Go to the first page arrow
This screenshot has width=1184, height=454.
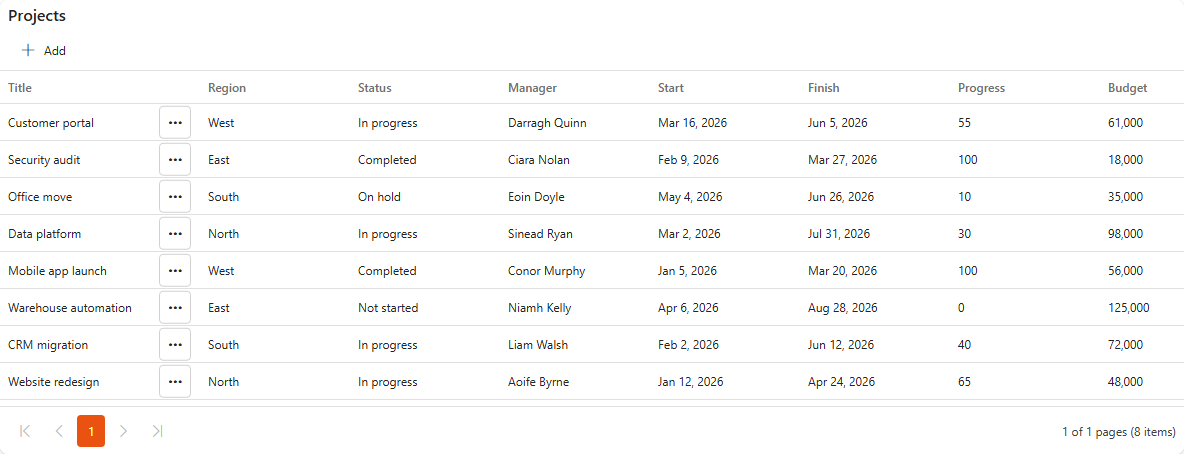pos(25,431)
